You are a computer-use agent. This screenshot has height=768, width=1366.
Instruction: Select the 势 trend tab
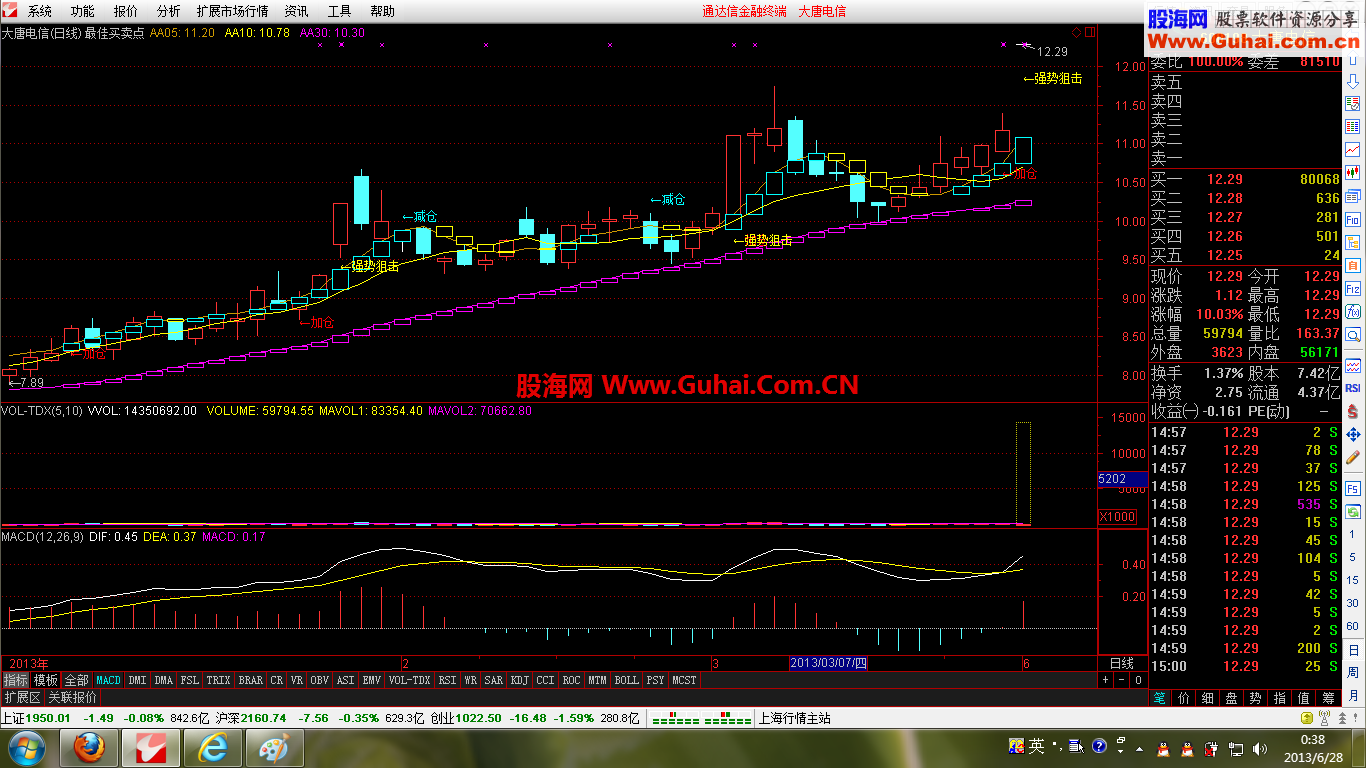click(1256, 698)
